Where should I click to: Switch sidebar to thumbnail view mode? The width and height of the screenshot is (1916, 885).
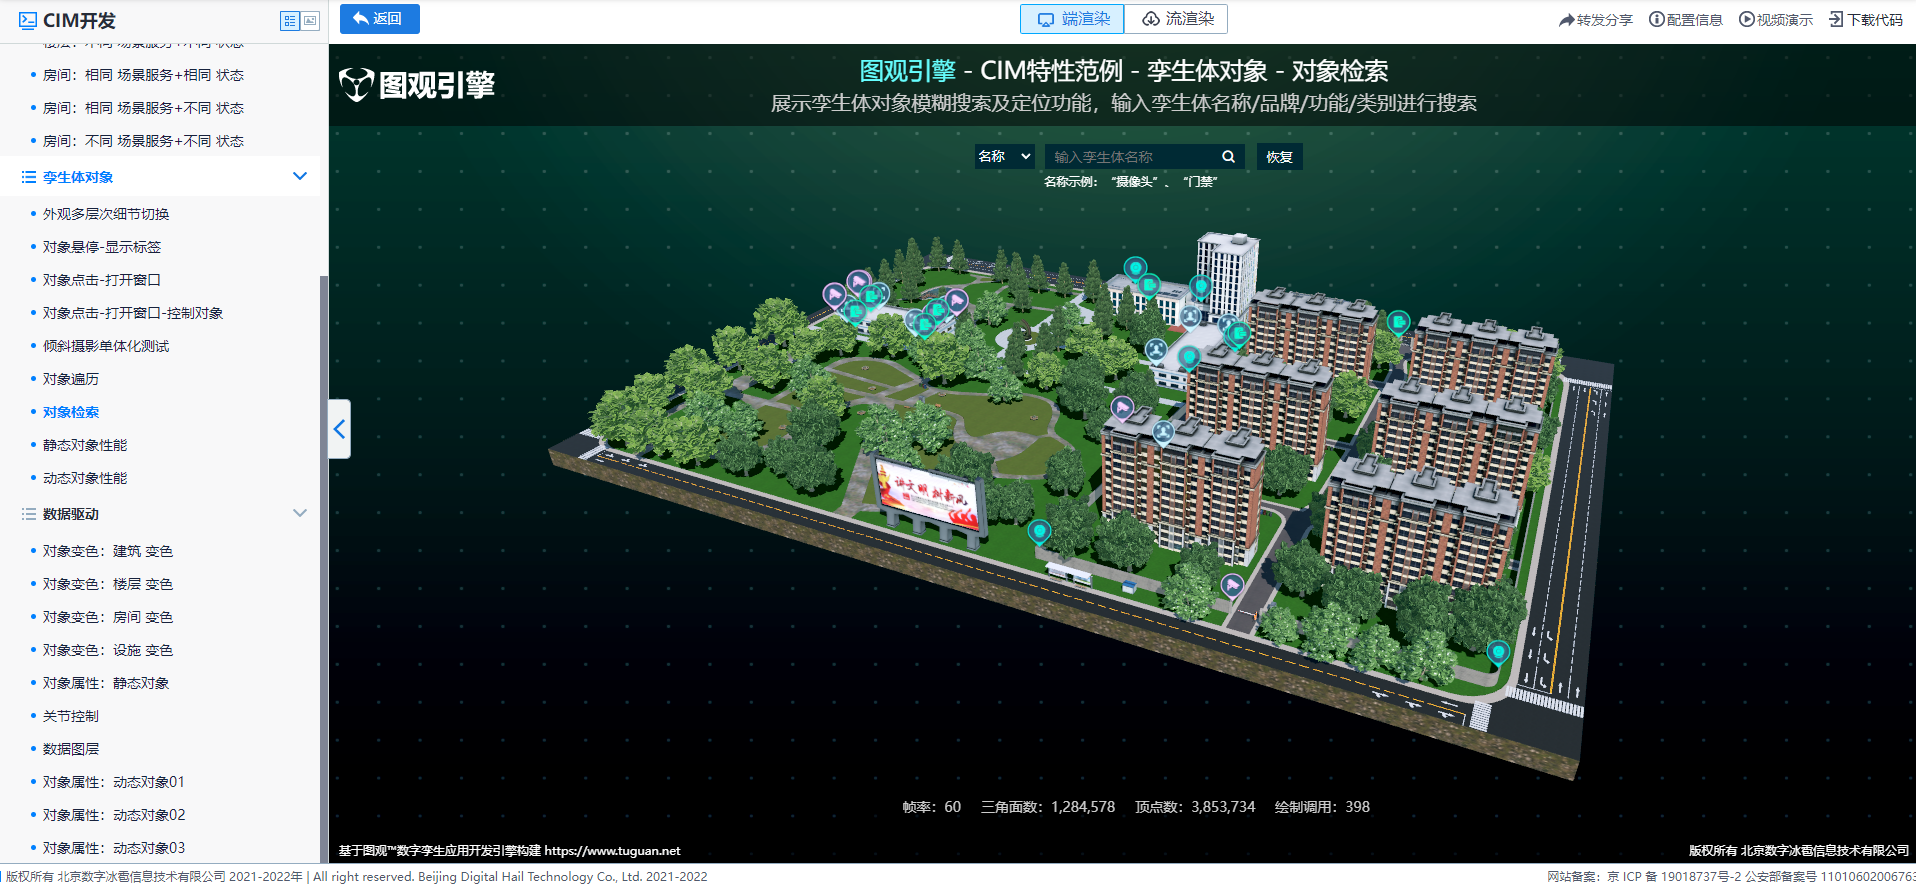pos(310,21)
